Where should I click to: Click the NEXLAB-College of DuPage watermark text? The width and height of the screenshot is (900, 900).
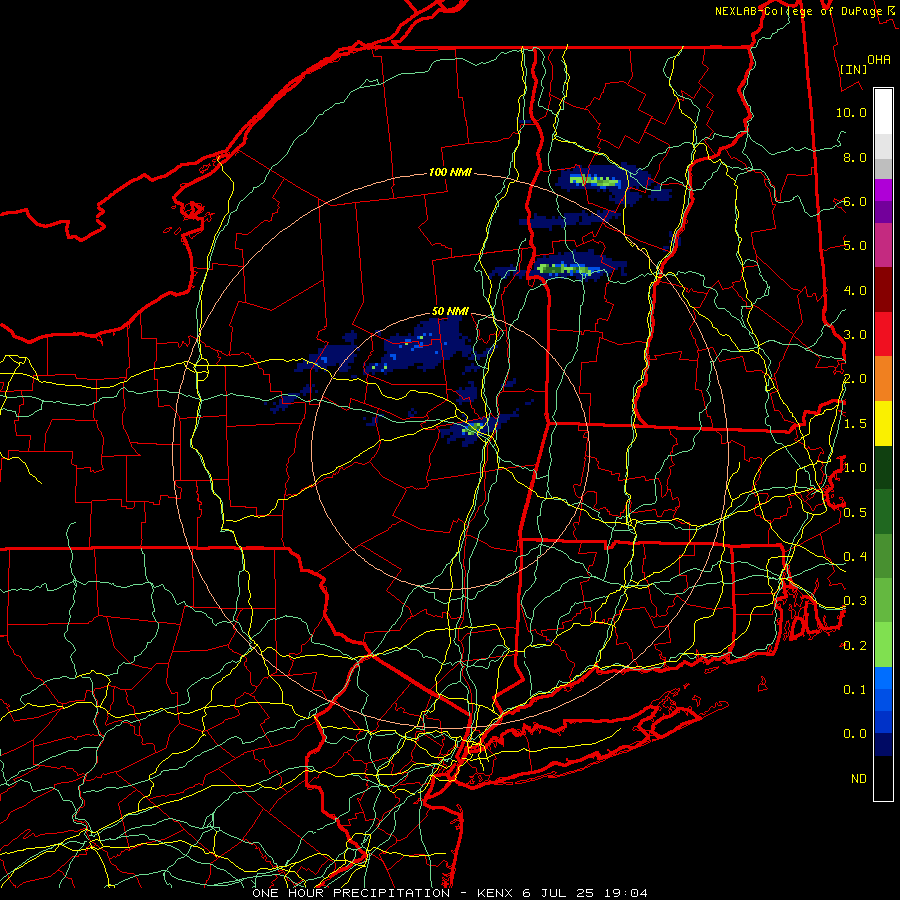804,11
